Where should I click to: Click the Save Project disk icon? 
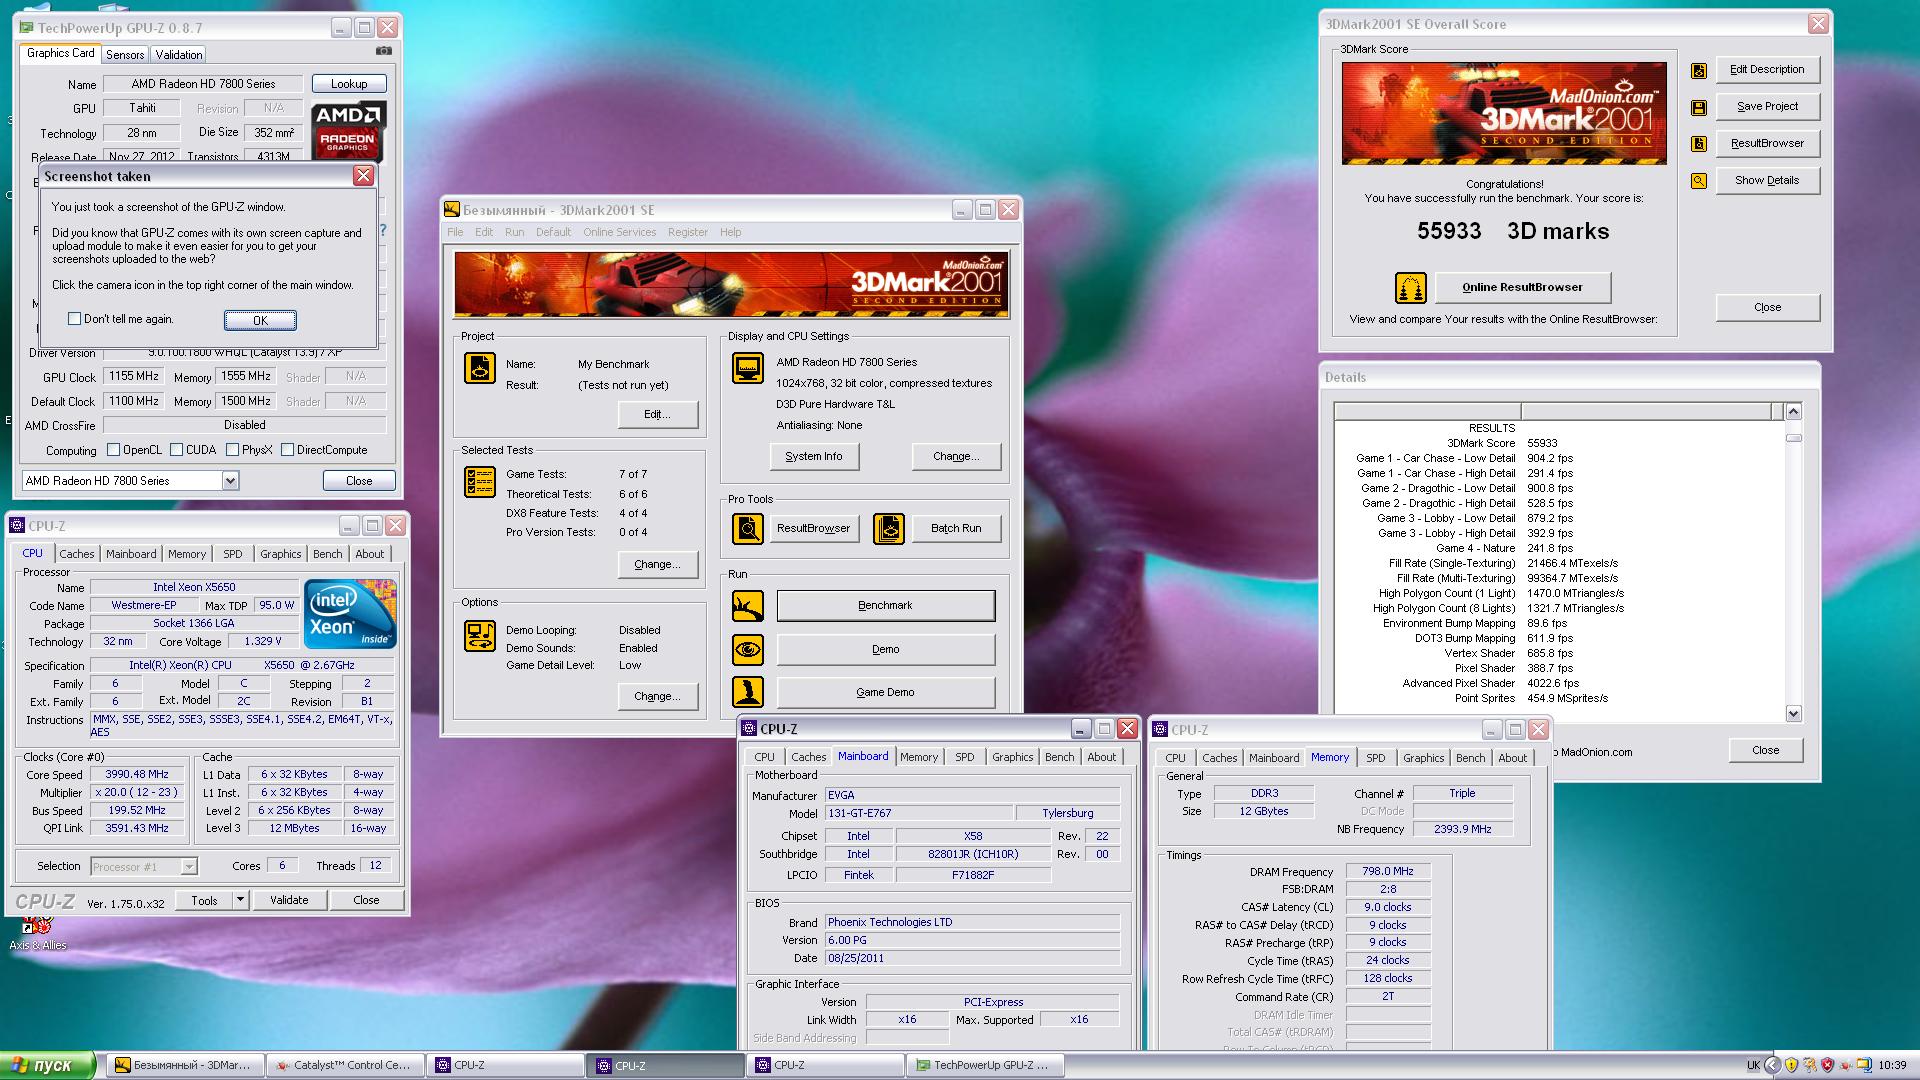pos(1698,107)
